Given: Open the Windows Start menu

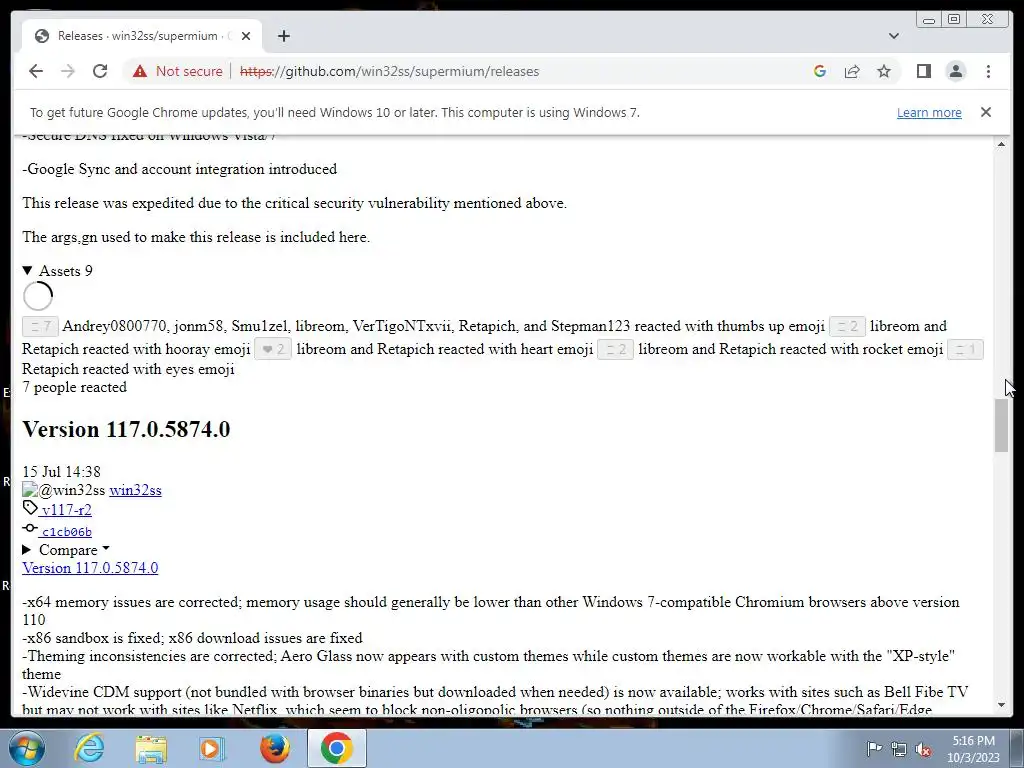Looking at the screenshot, I should pos(26,748).
